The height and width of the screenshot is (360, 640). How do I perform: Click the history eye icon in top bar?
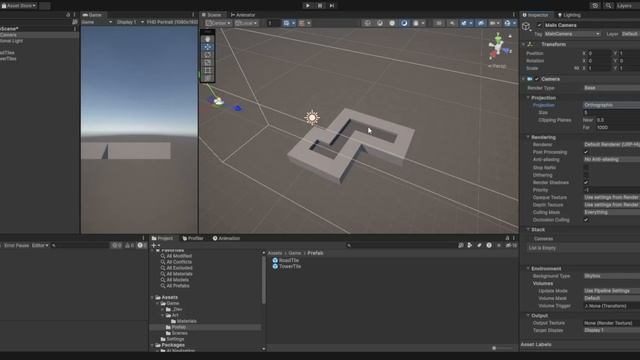[595, 6]
